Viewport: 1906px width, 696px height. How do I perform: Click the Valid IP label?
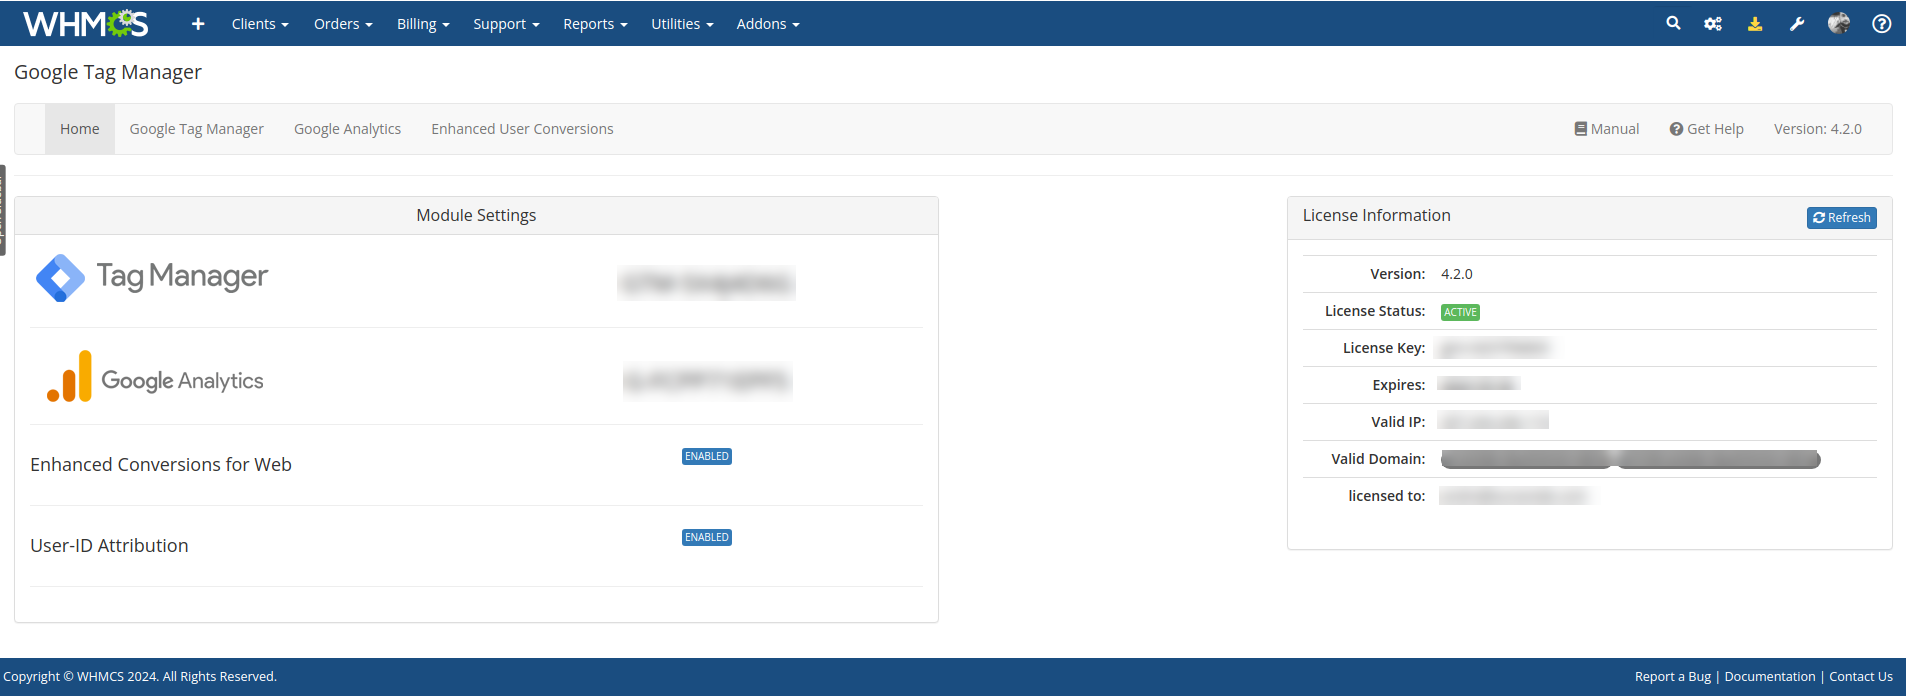click(1398, 422)
